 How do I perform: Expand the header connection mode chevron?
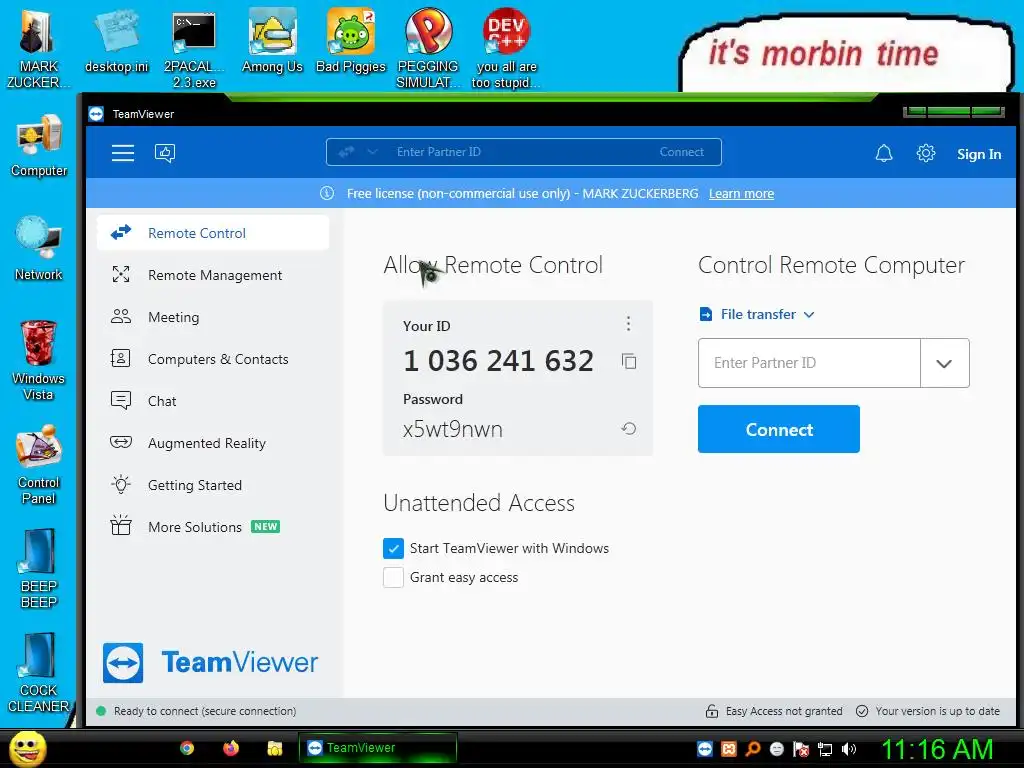pos(372,152)
